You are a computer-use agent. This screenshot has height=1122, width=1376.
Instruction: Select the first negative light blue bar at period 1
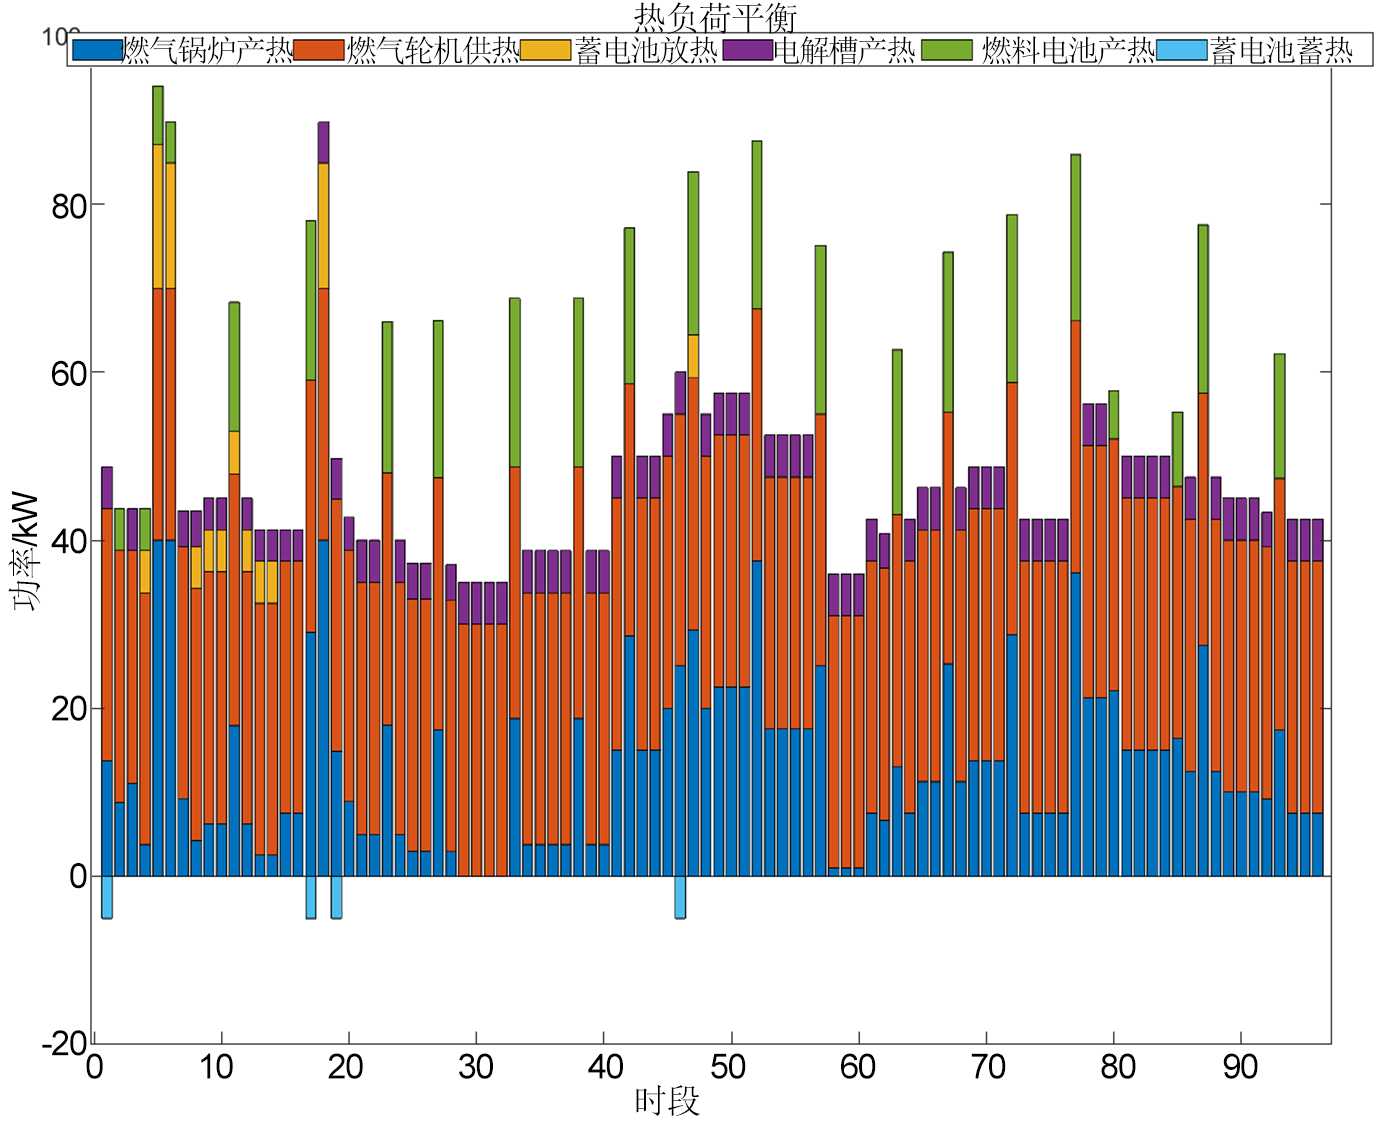[x=107, y=897]
